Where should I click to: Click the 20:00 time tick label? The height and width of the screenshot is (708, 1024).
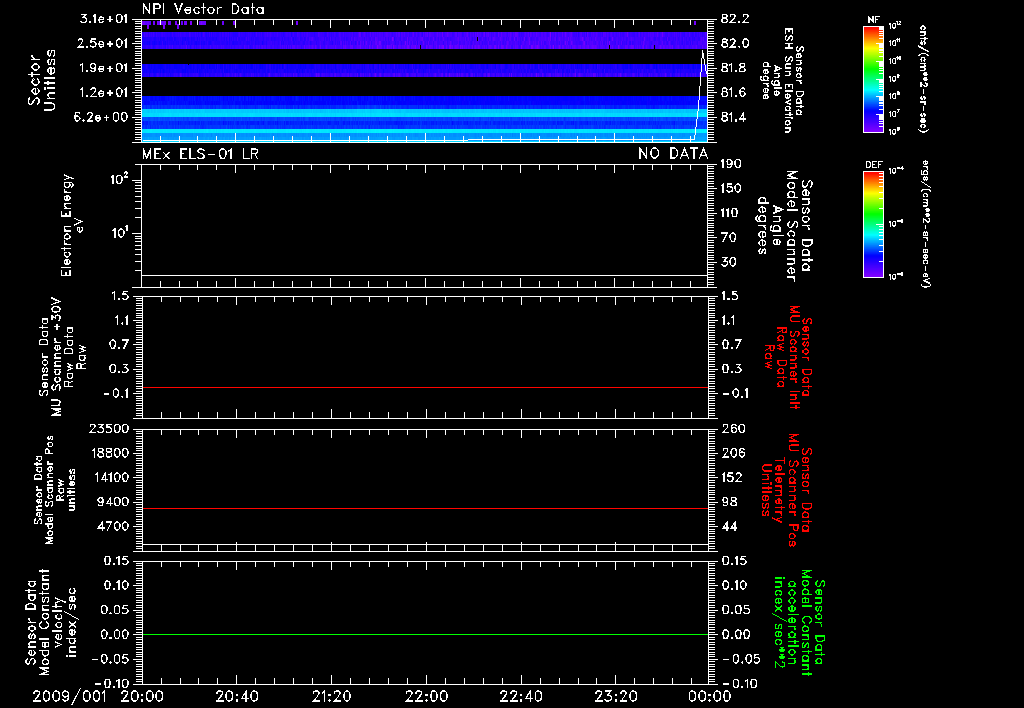142,696
